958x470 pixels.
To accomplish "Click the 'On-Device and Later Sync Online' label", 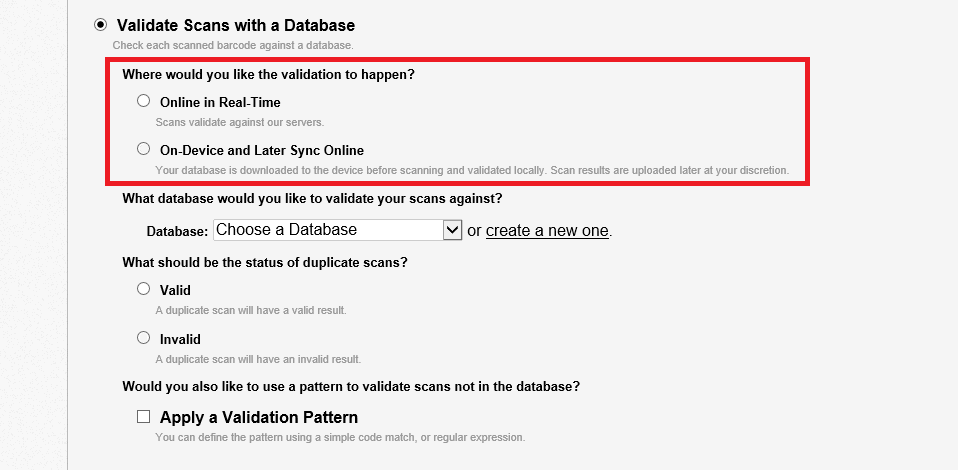I will point(261,150).
